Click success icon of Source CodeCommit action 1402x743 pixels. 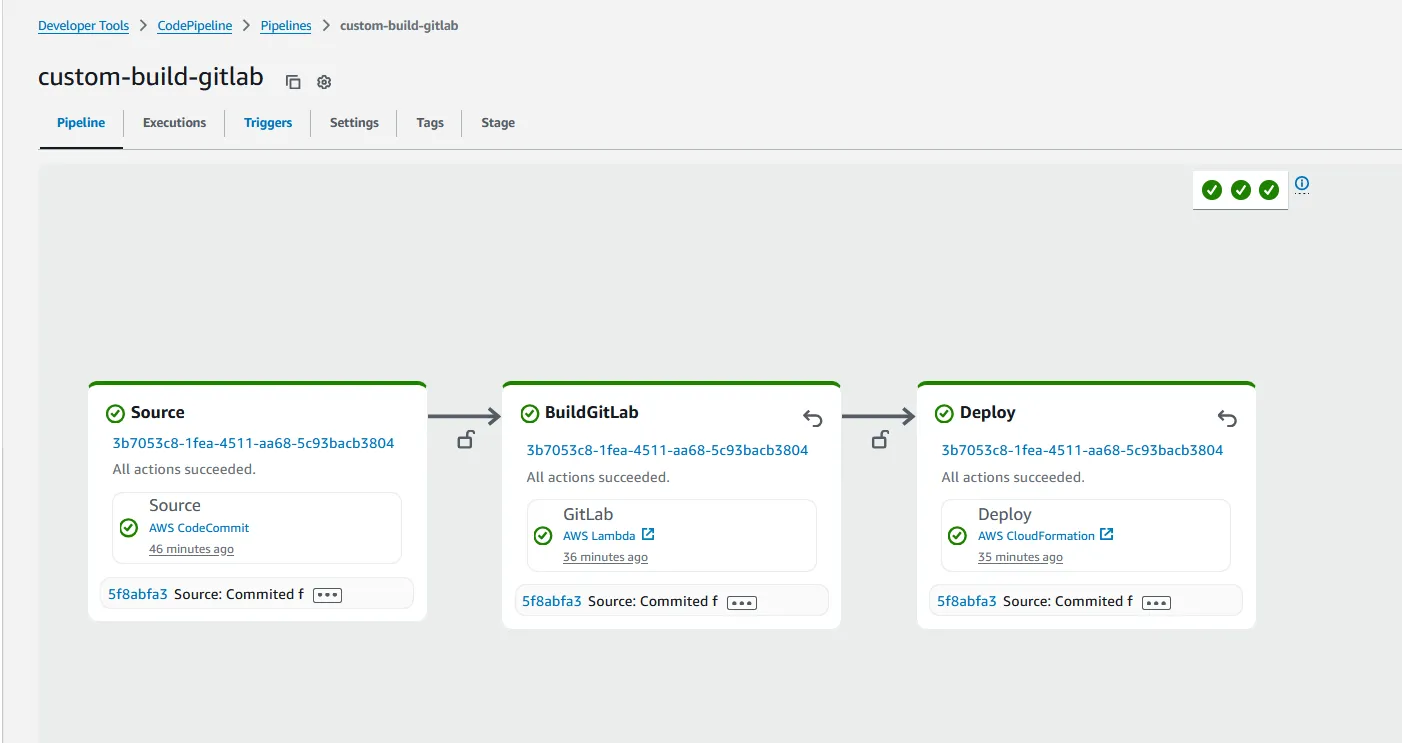coord(129,527)
